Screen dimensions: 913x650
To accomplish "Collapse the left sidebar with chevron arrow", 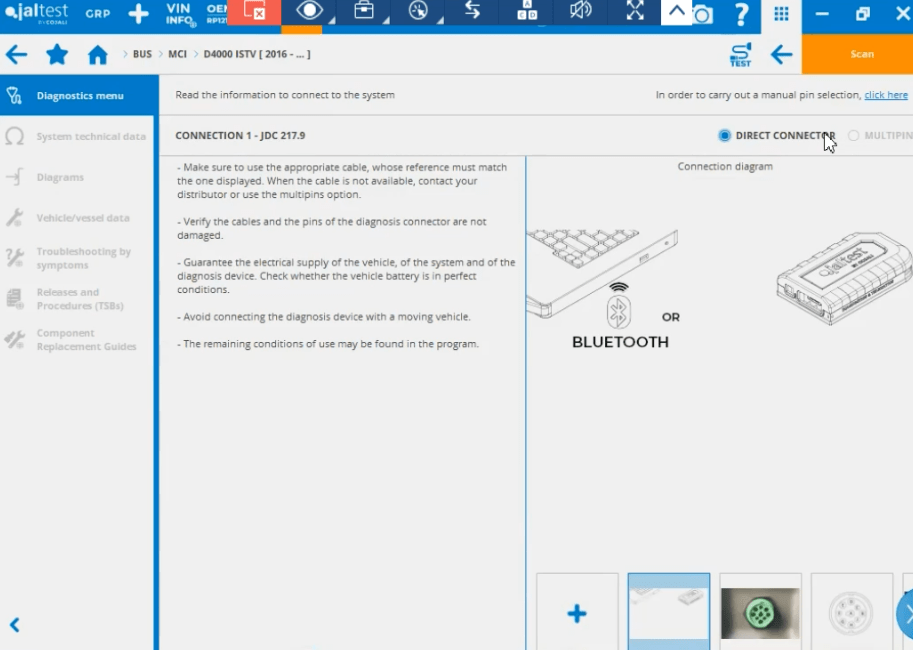I will 15,625.
